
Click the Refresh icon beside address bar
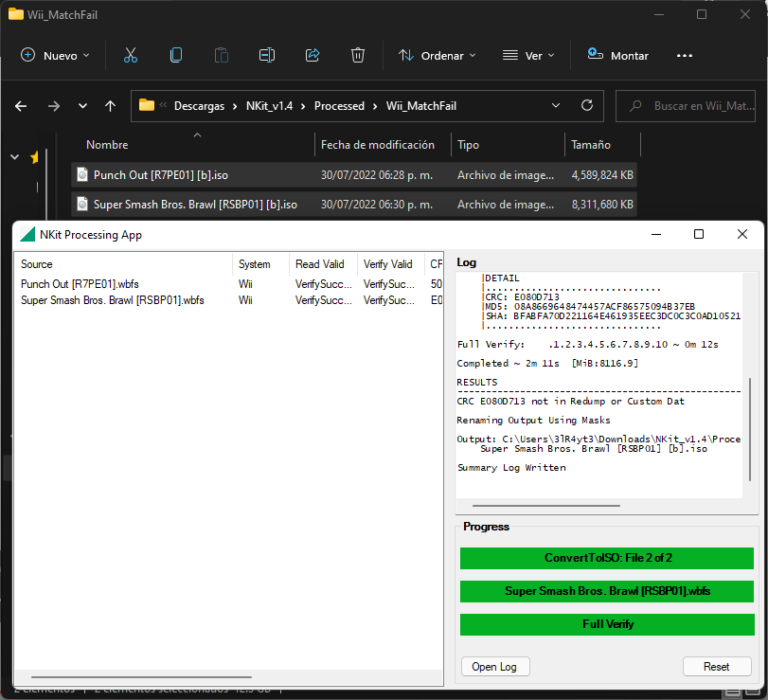588,105
